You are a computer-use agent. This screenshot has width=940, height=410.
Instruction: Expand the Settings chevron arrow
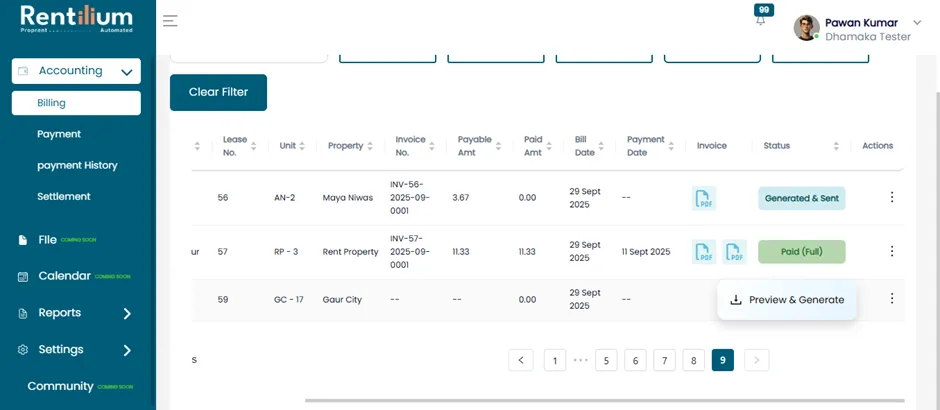point(127,350)
